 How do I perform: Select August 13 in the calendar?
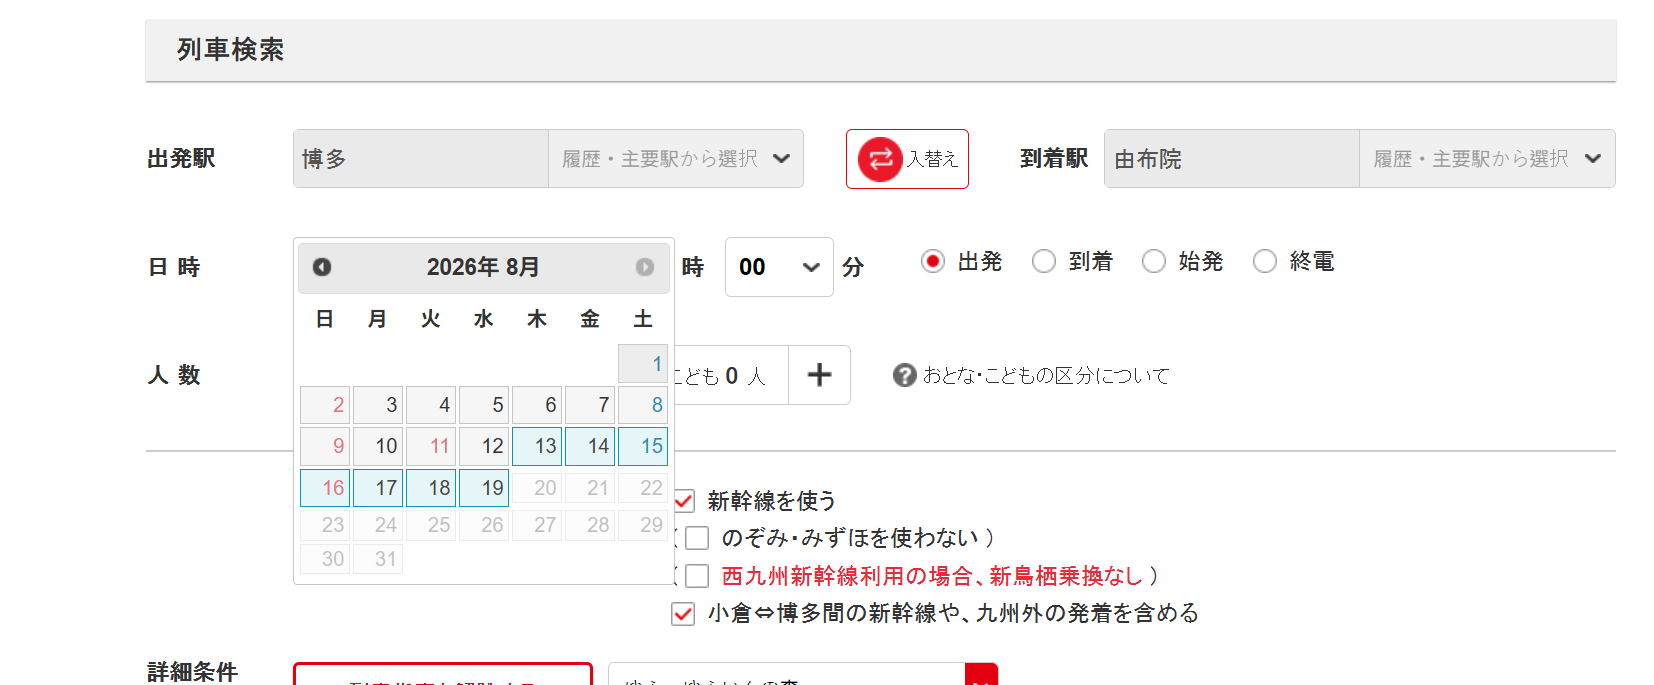coord(537,446)
